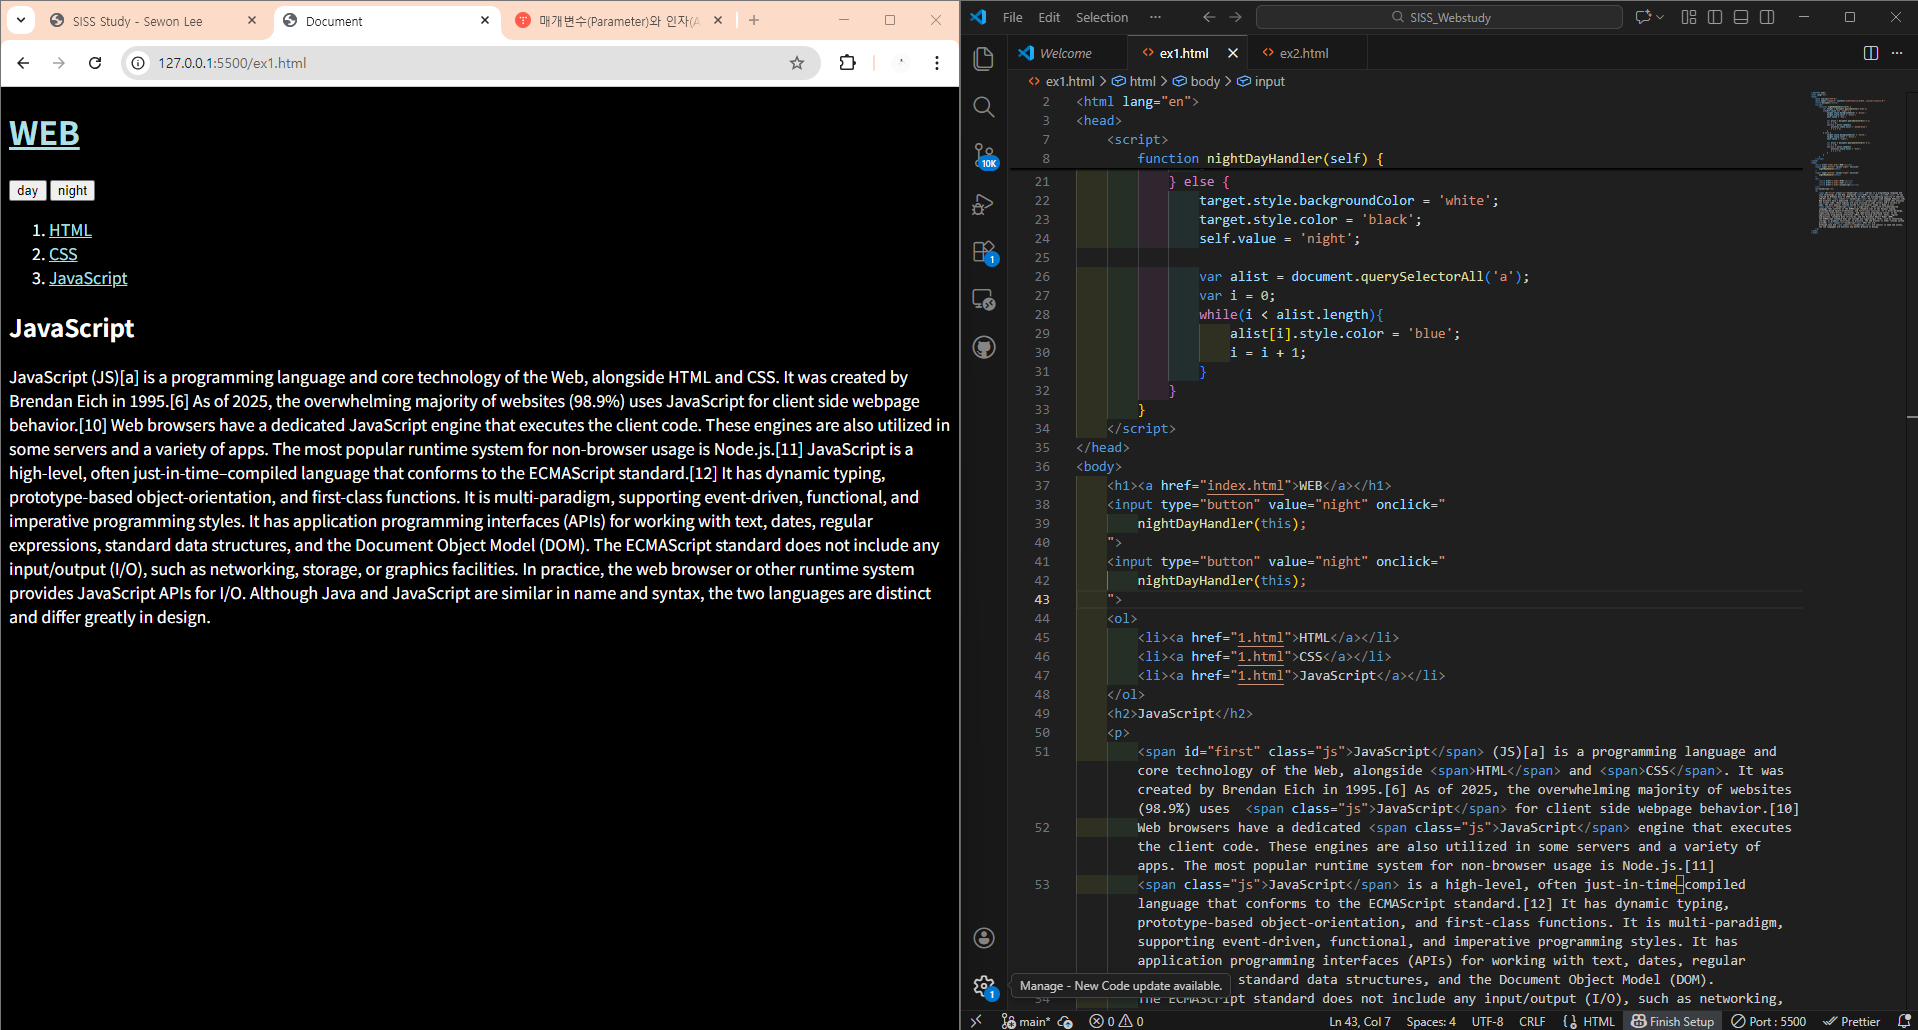
Task: Click the night button on the webpage
Action: (x=72, y=191)
